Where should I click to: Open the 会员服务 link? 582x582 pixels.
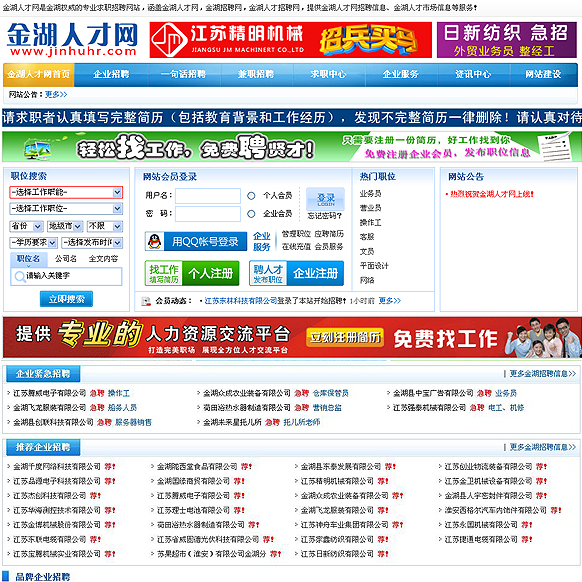point(329,247)
